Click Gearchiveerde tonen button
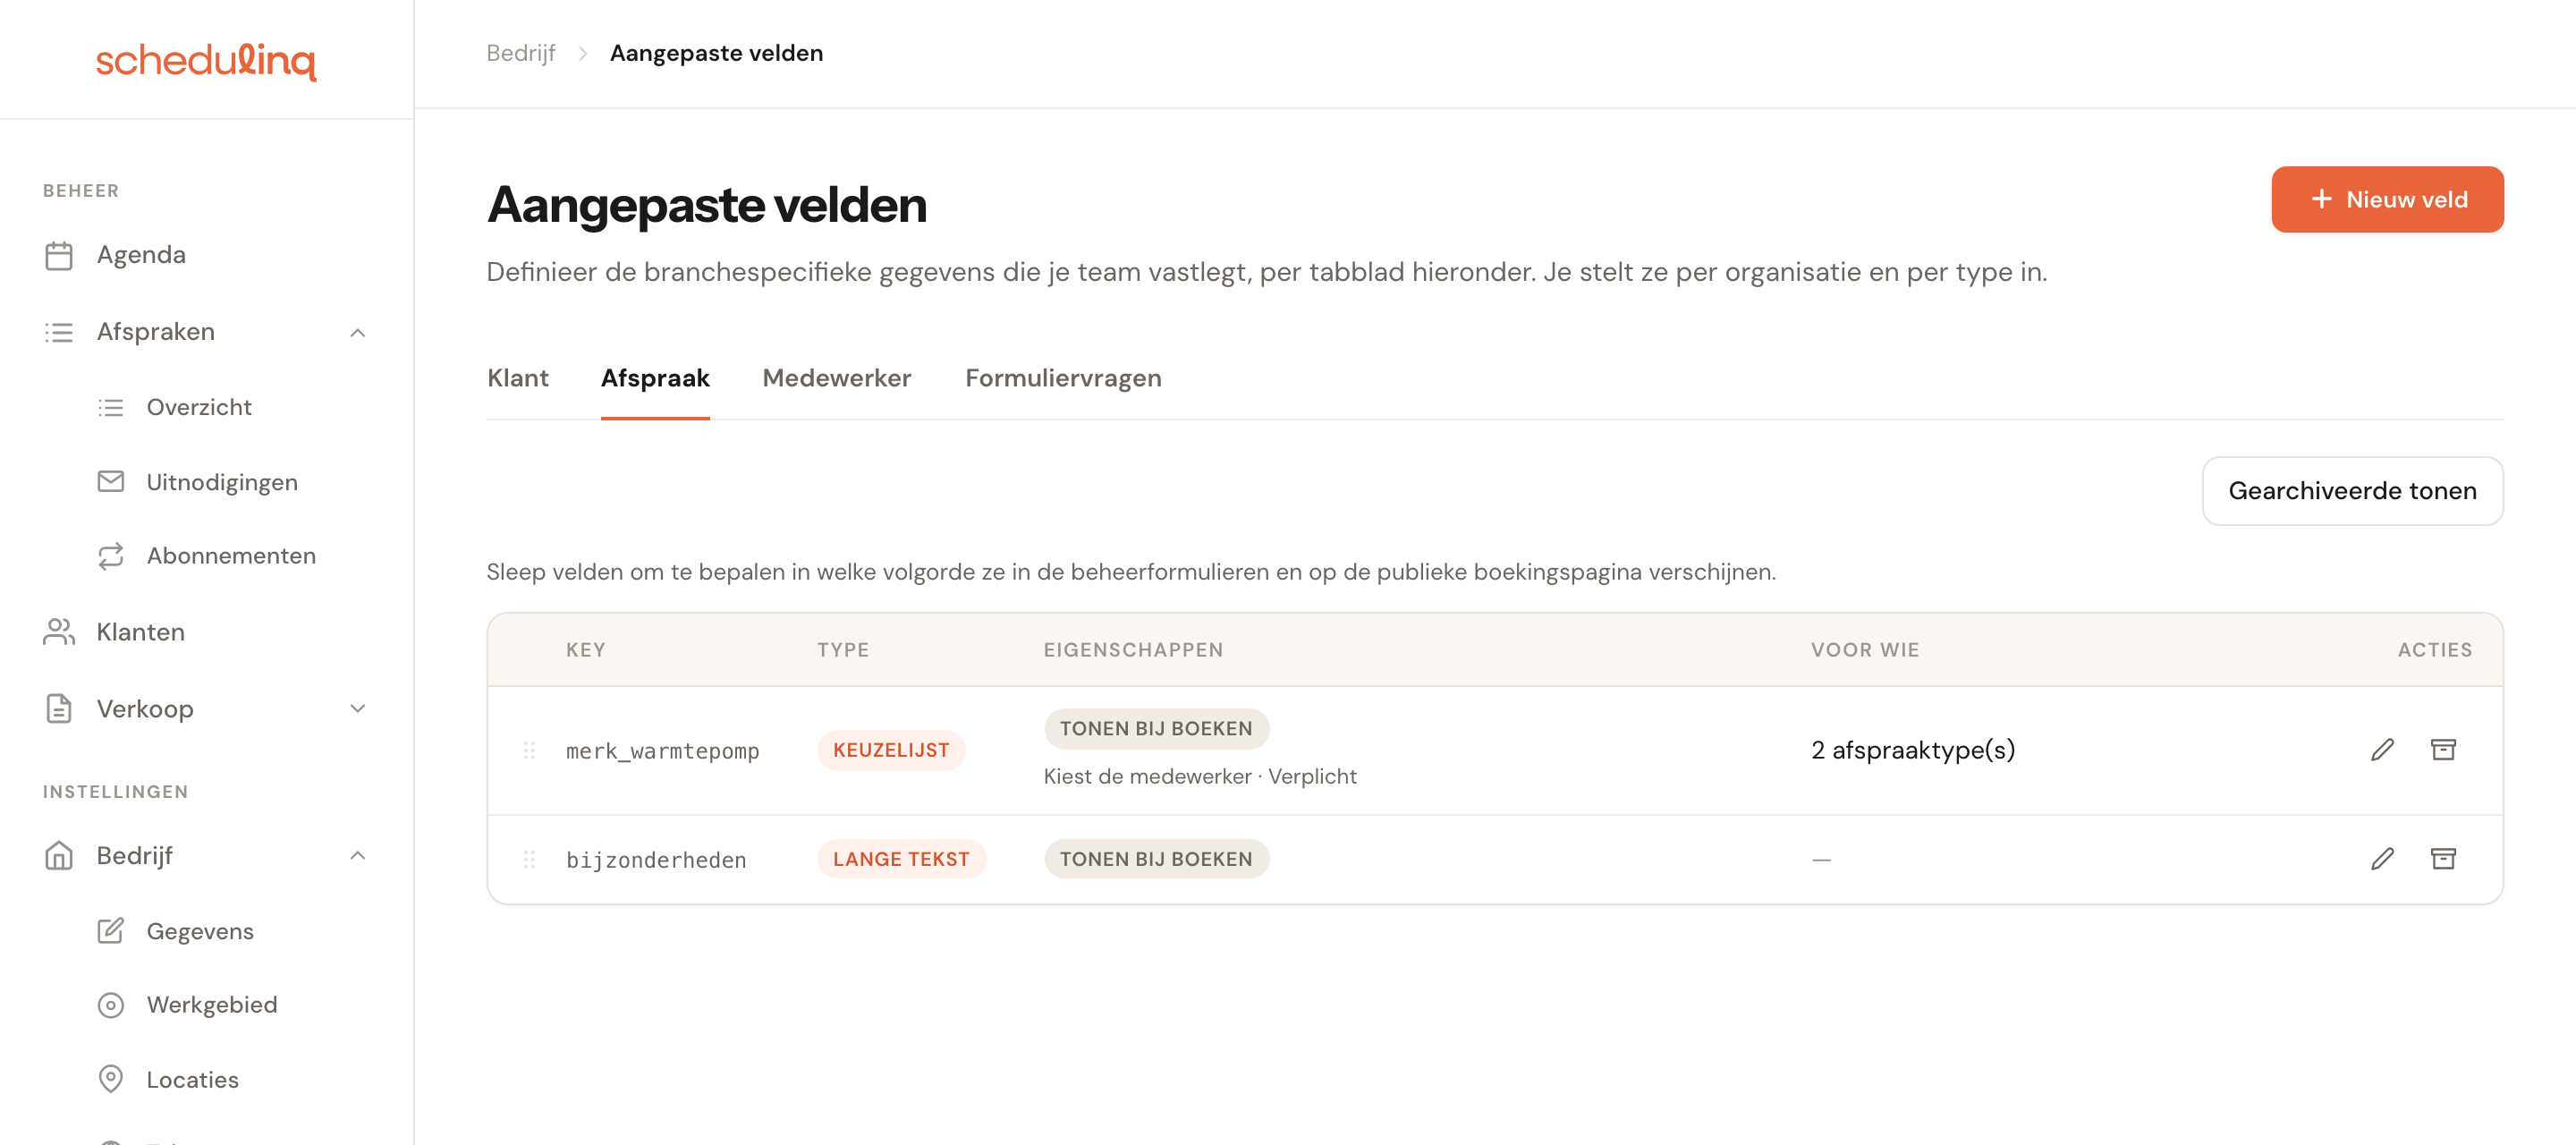The image size is (2576, 1145). coord(2352,491)
